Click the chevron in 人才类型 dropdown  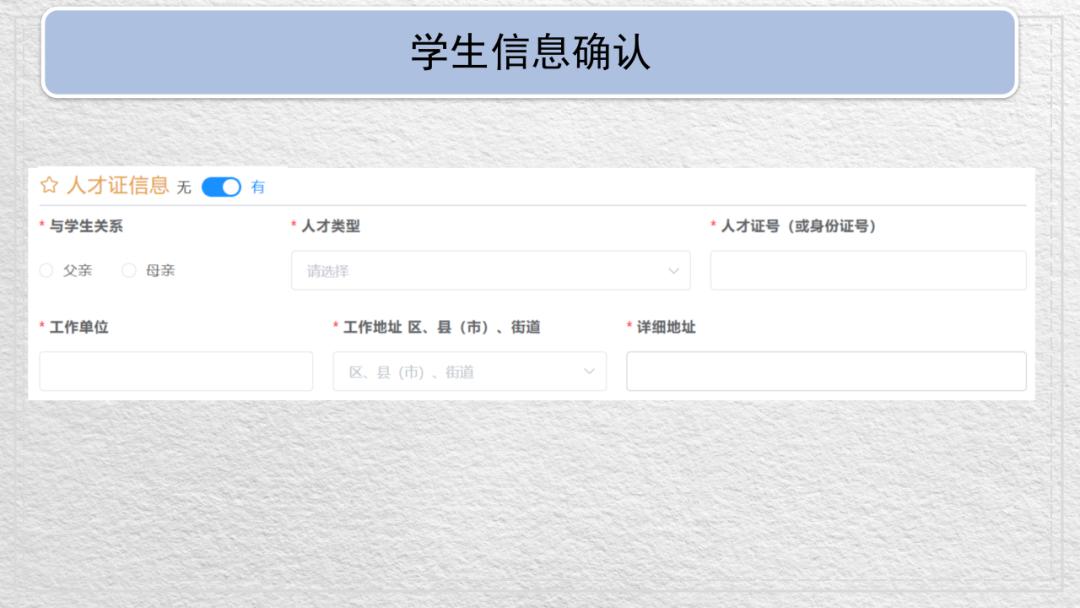click(x=674, y=271)
